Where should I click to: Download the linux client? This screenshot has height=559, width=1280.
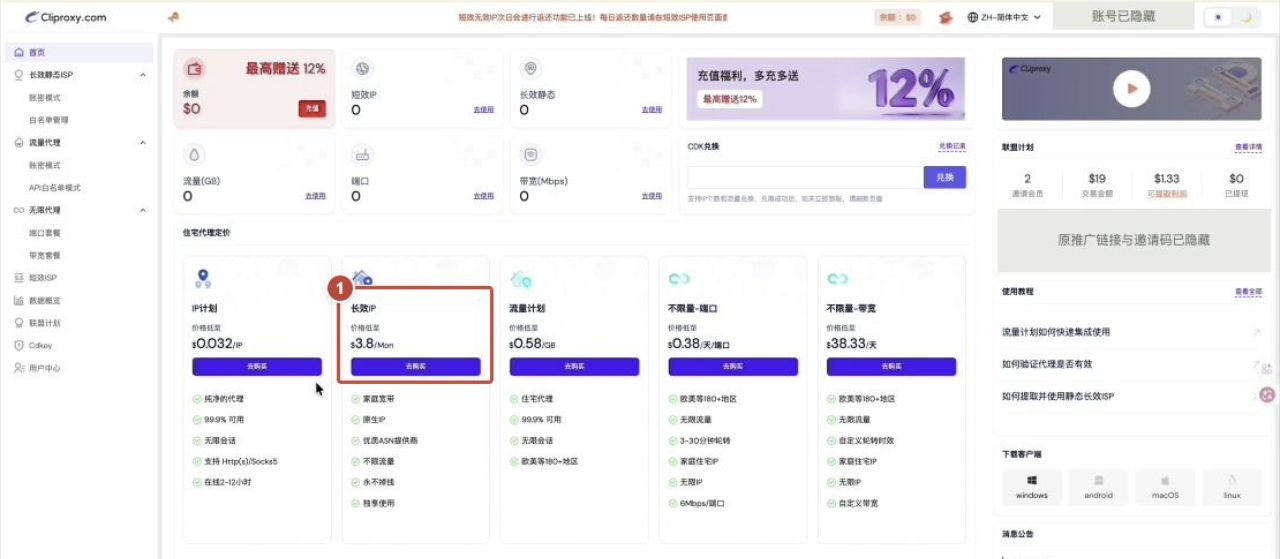point(1232,487)
